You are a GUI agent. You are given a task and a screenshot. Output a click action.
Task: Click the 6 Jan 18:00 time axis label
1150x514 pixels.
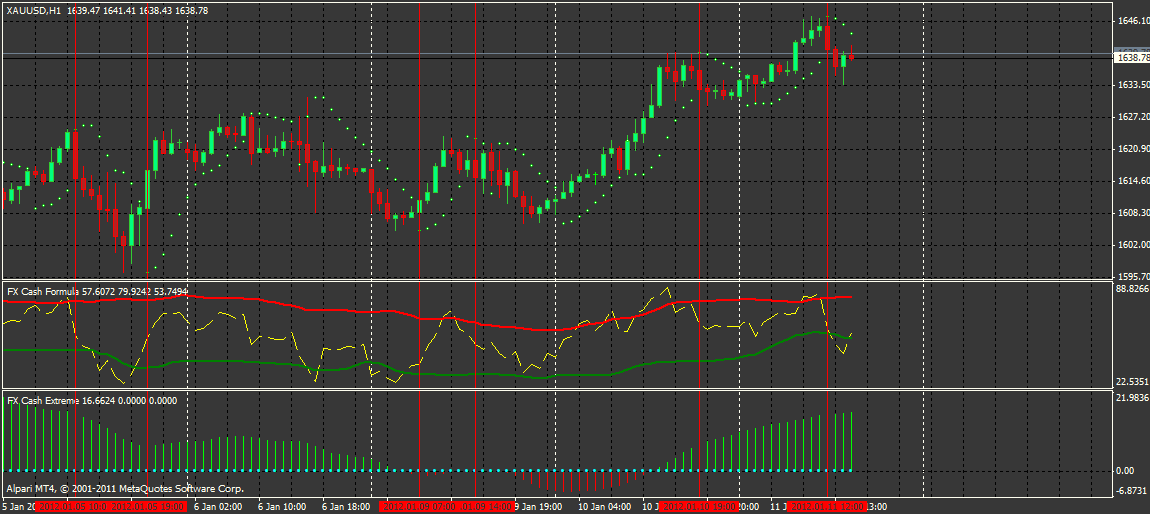pos(346,507)
